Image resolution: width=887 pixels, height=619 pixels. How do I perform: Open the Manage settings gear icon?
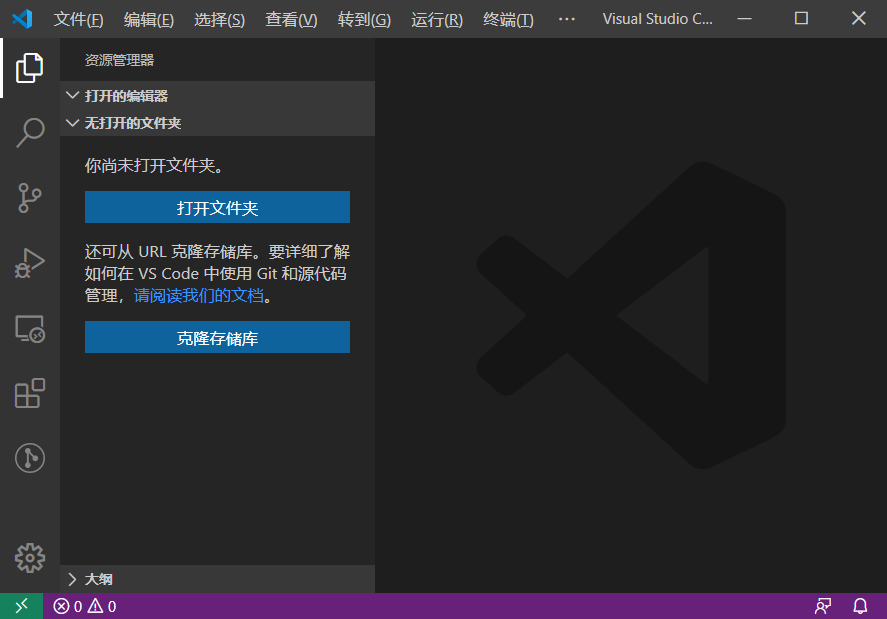pyautogui.click(x=29, y=558)
